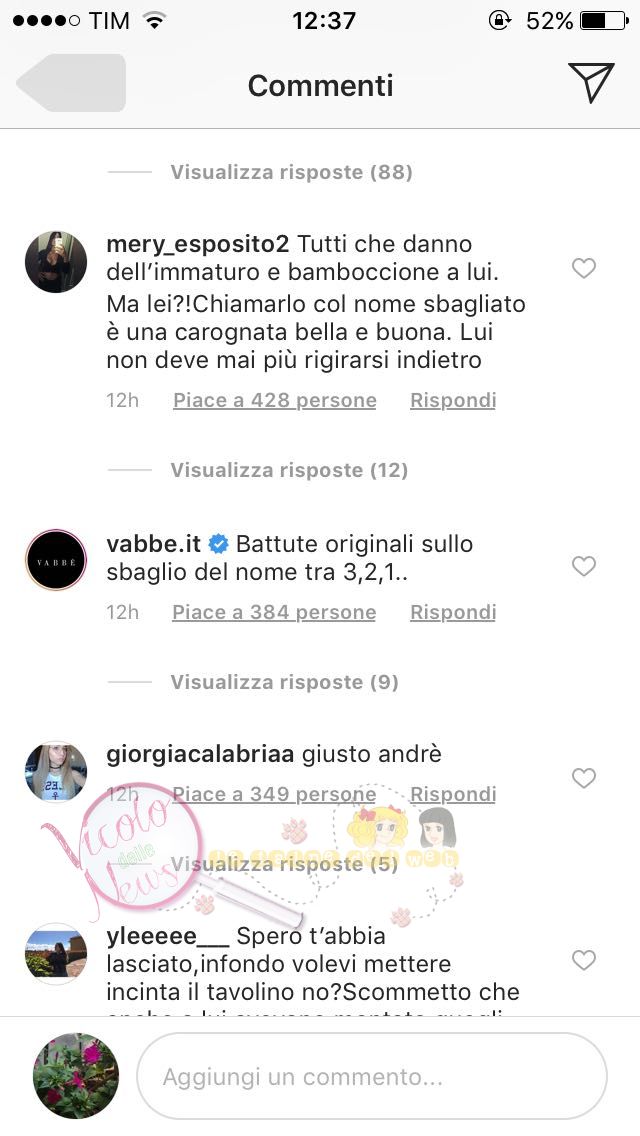Tap the direct message paper plane icon

click(591, 83)
